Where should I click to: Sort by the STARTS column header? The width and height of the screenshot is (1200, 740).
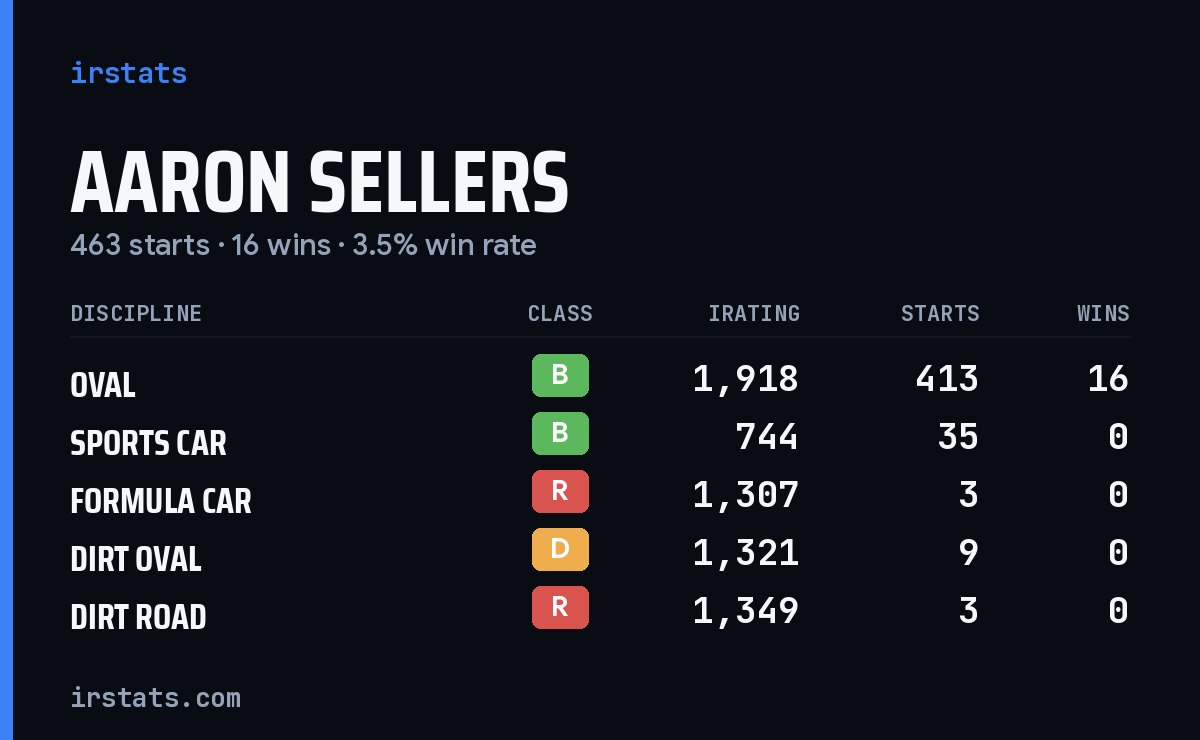click(940, 313)
